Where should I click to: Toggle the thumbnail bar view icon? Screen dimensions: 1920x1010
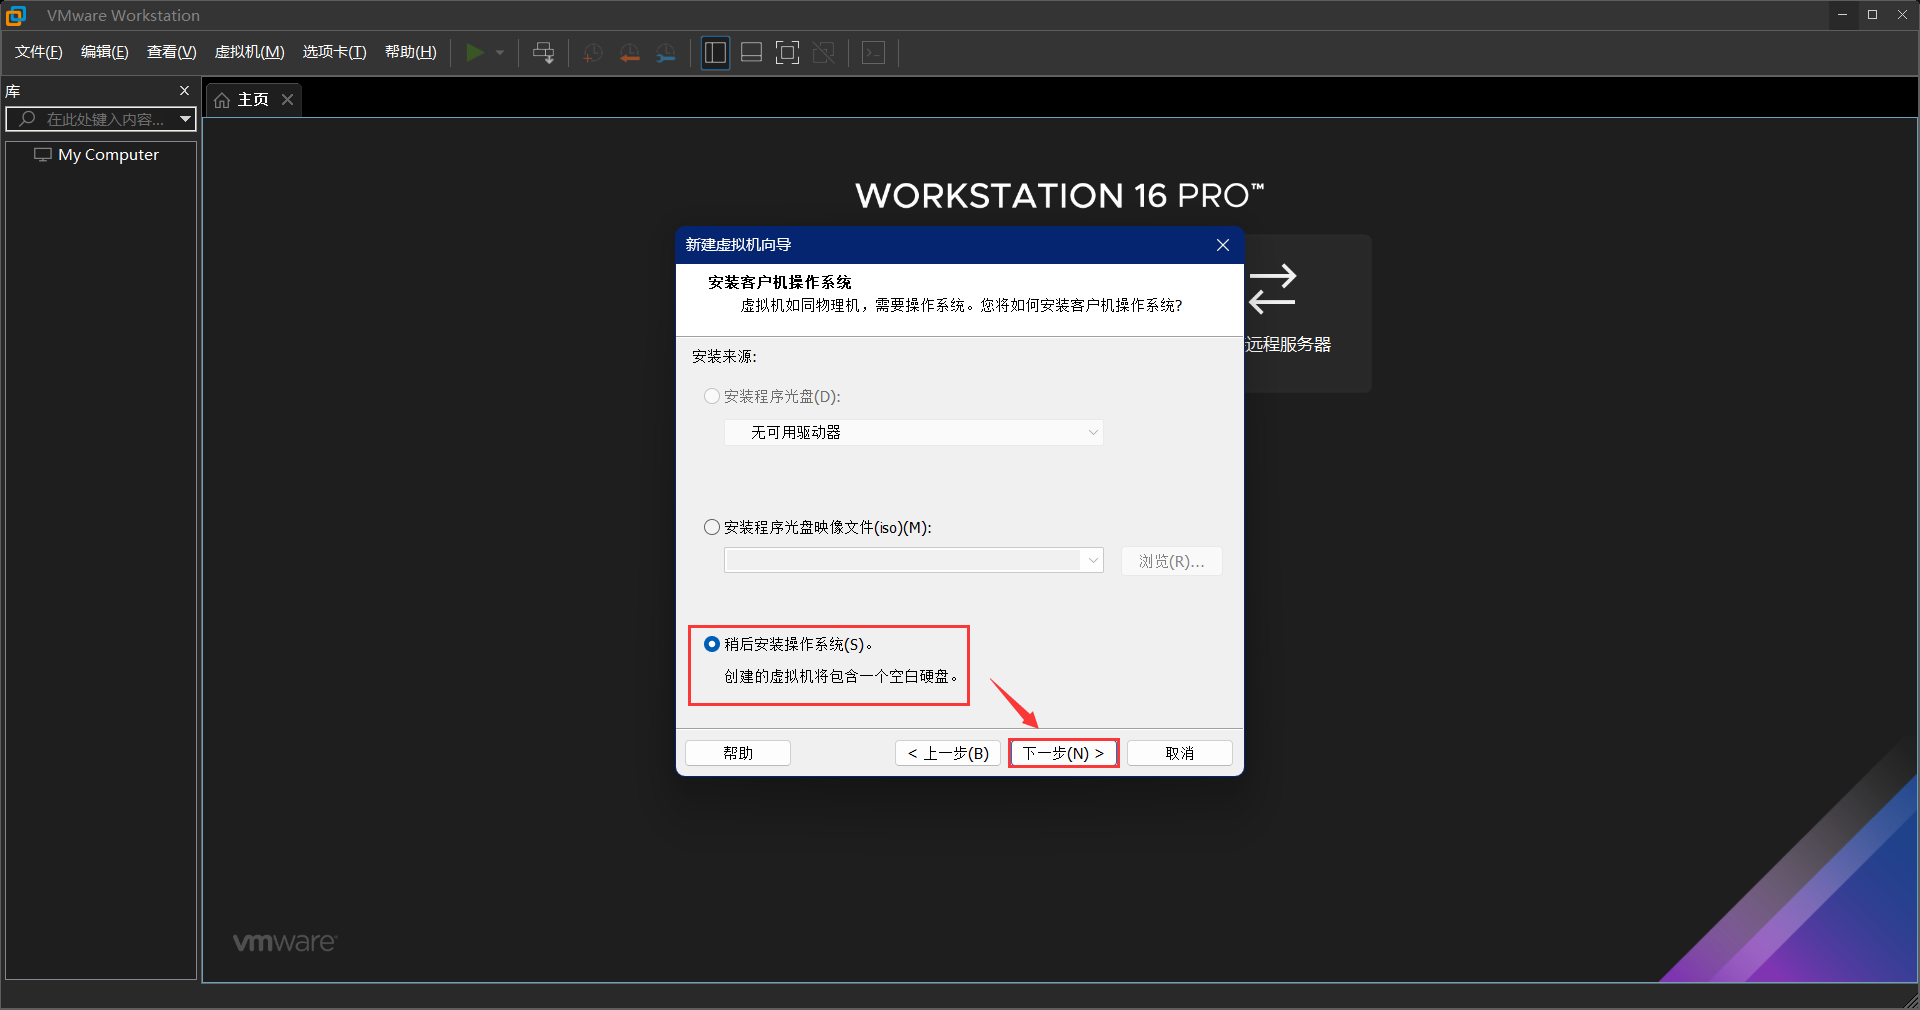[x=751, y=52]
